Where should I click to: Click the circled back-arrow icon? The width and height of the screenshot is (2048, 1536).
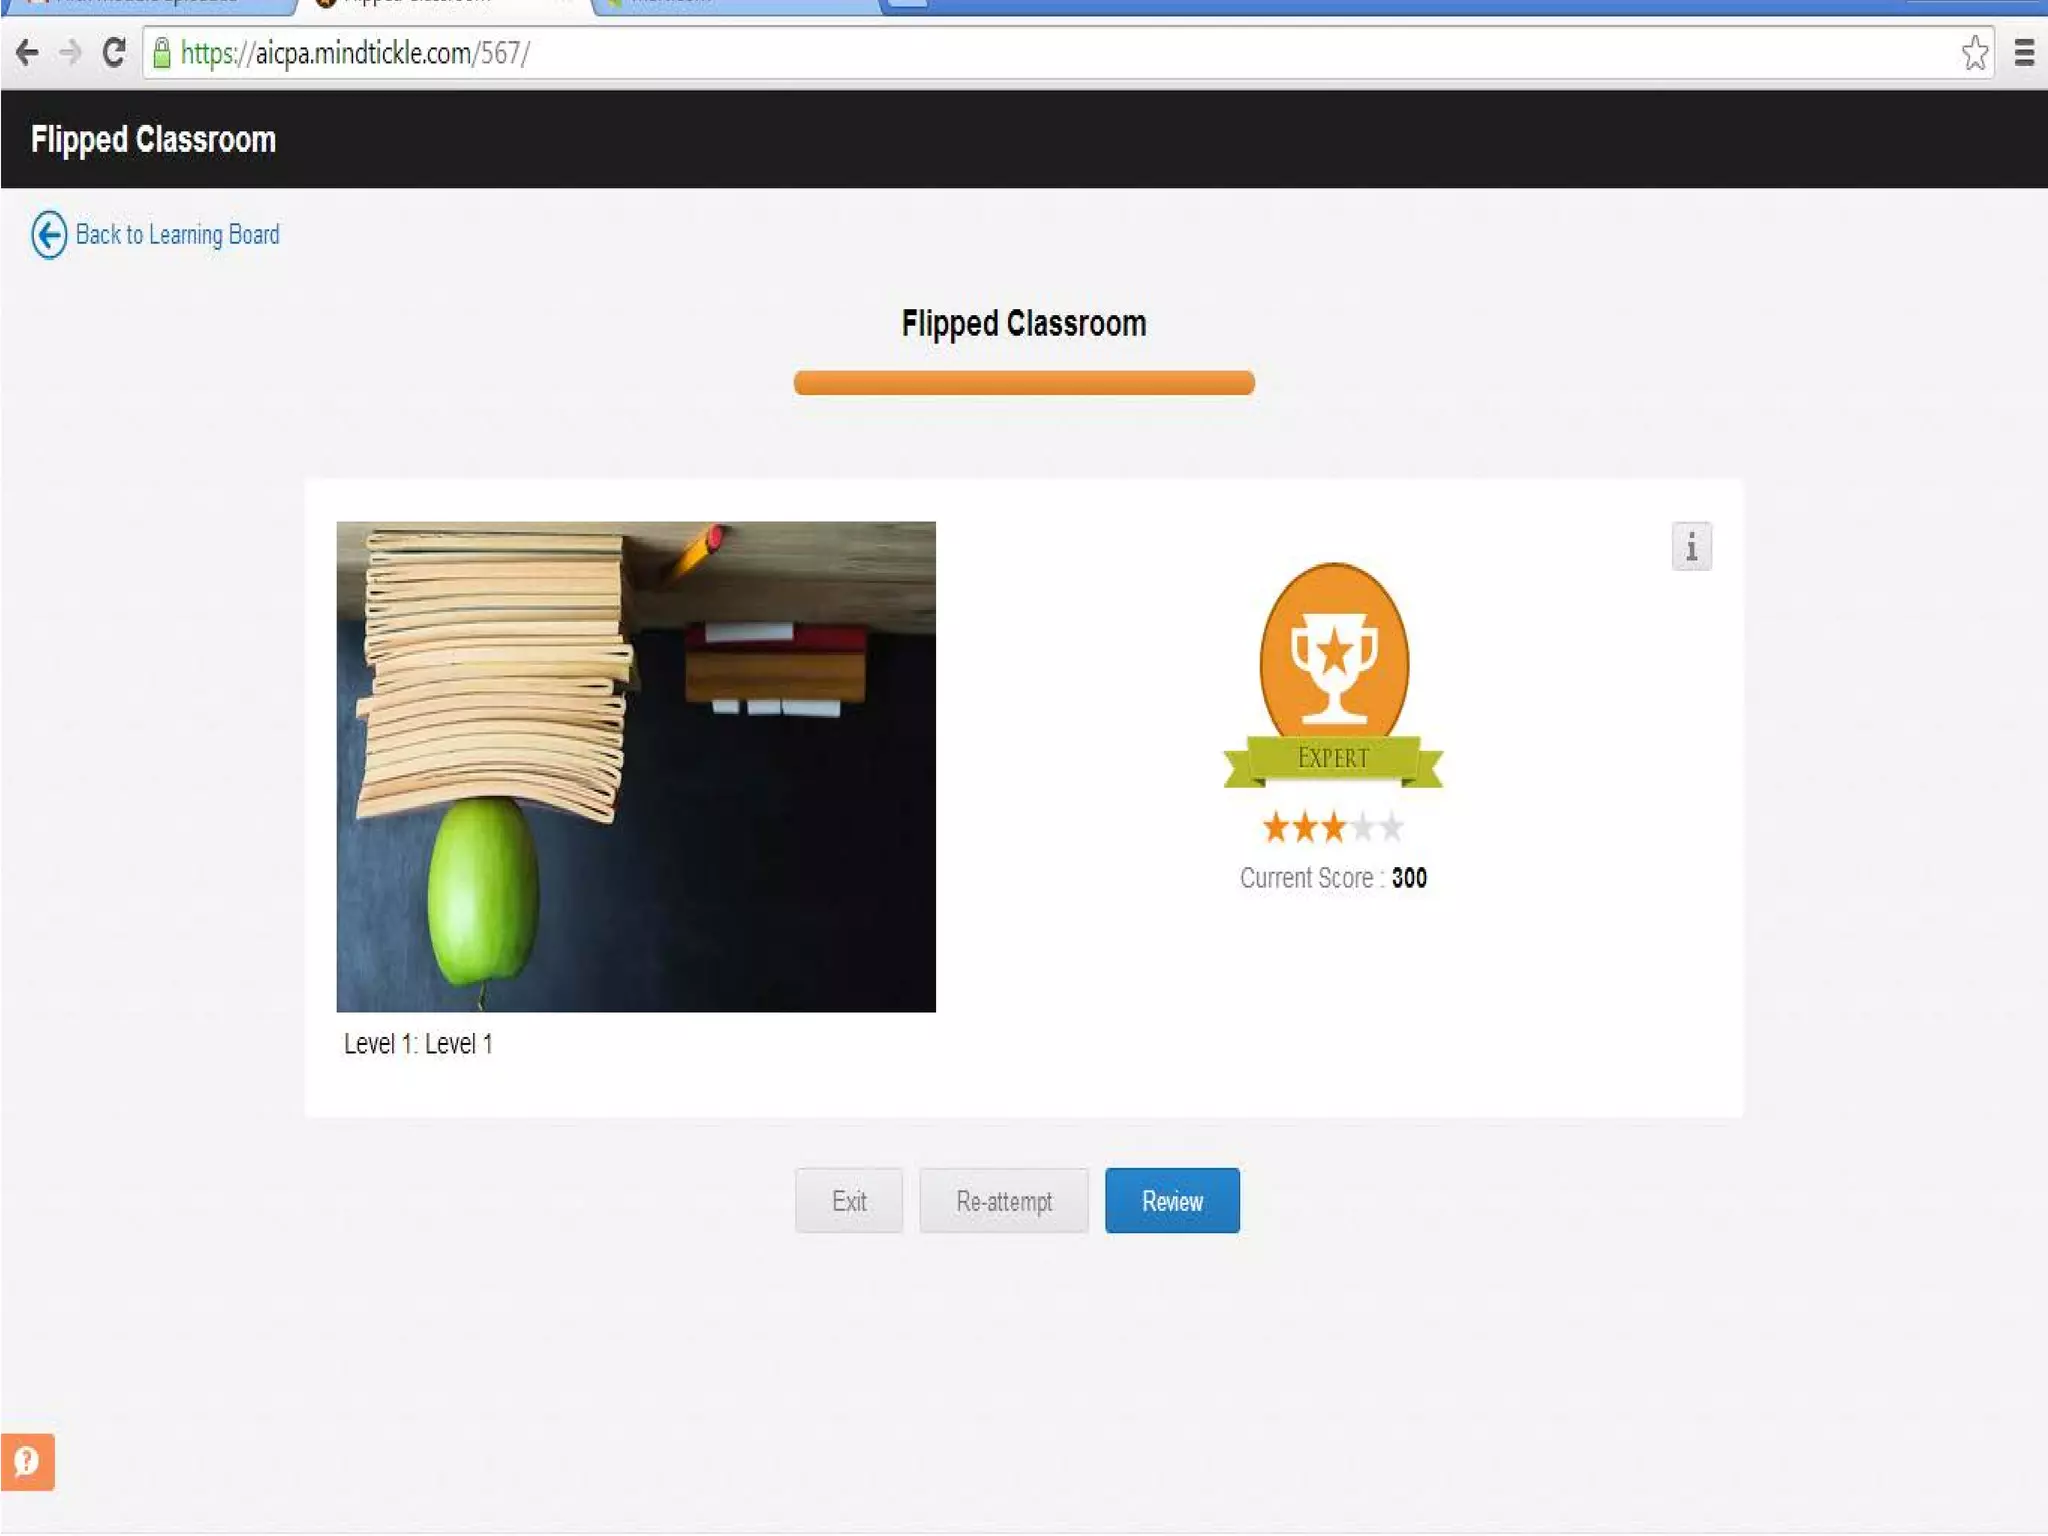[49, 235]
